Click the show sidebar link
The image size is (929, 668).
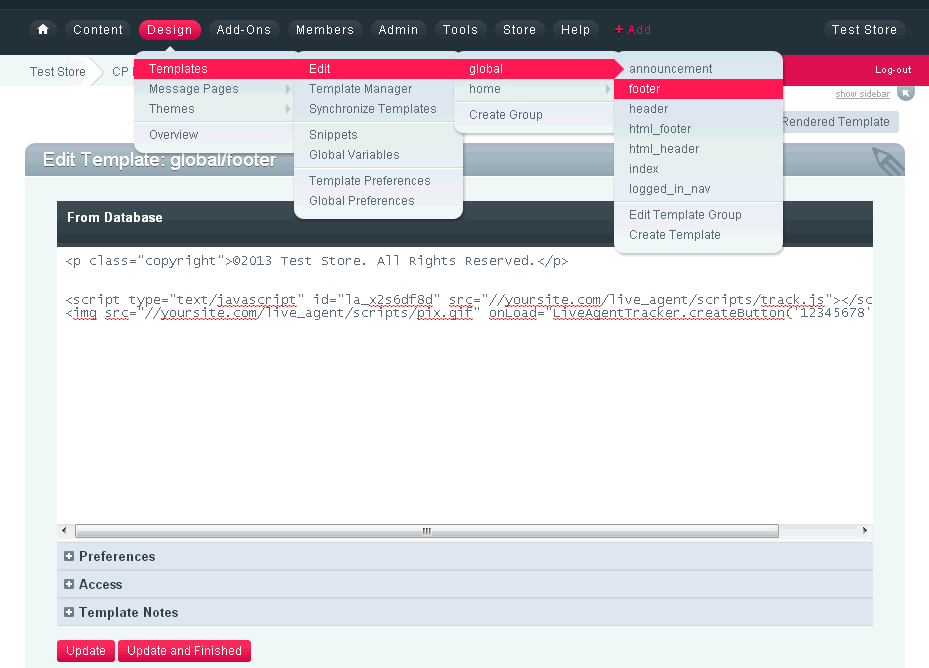[861, 93]
